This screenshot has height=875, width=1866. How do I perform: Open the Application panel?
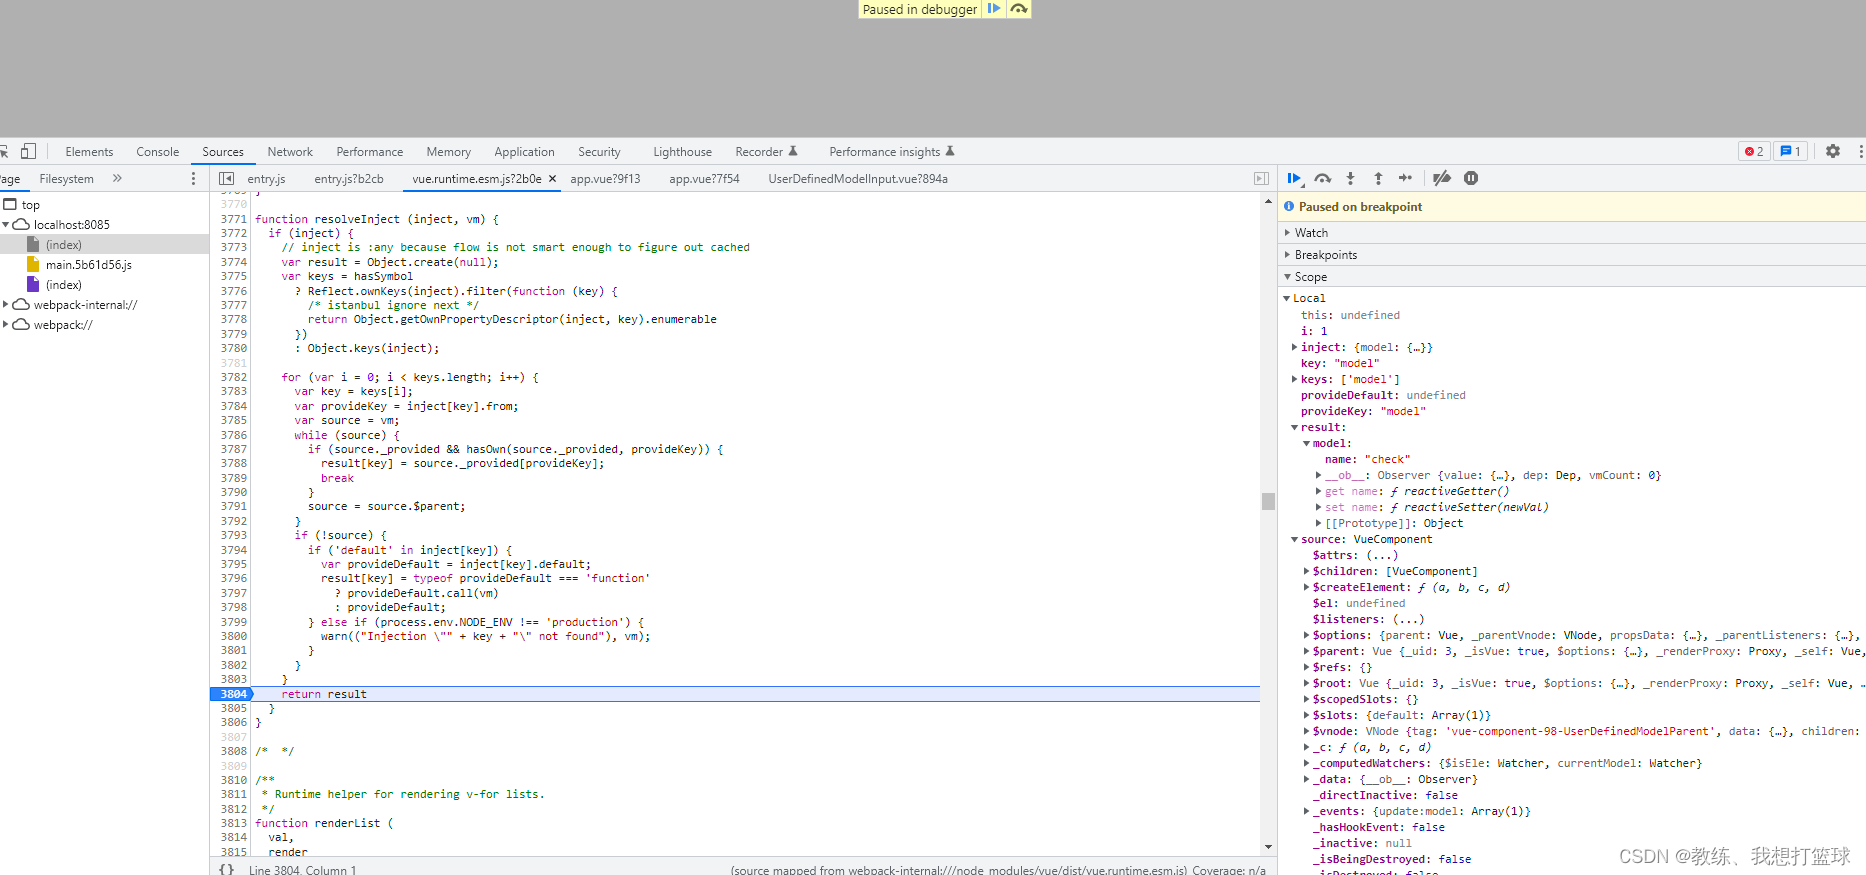tap(524, 152)
